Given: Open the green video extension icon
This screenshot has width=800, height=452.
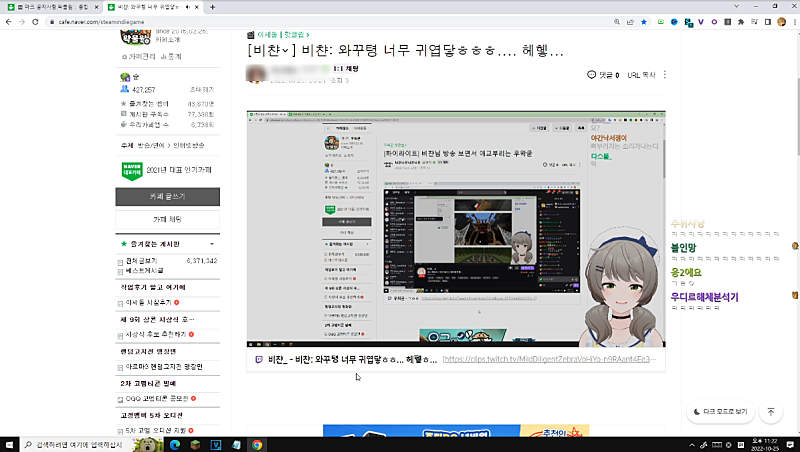Looking at the screenshot, I should (x=661, y=22).
